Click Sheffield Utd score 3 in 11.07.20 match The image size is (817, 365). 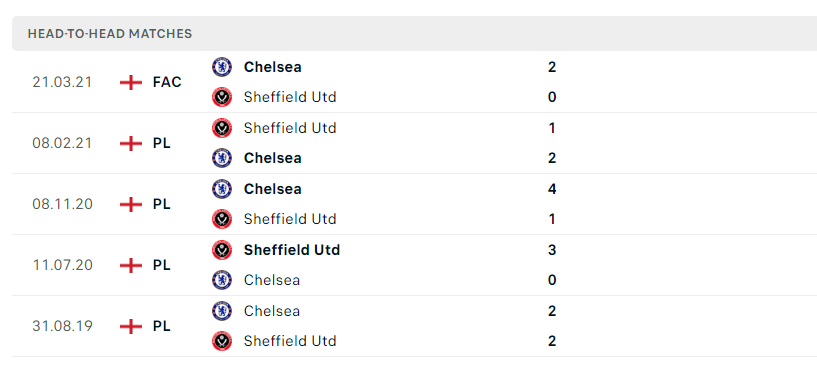(x=552, y=250)
